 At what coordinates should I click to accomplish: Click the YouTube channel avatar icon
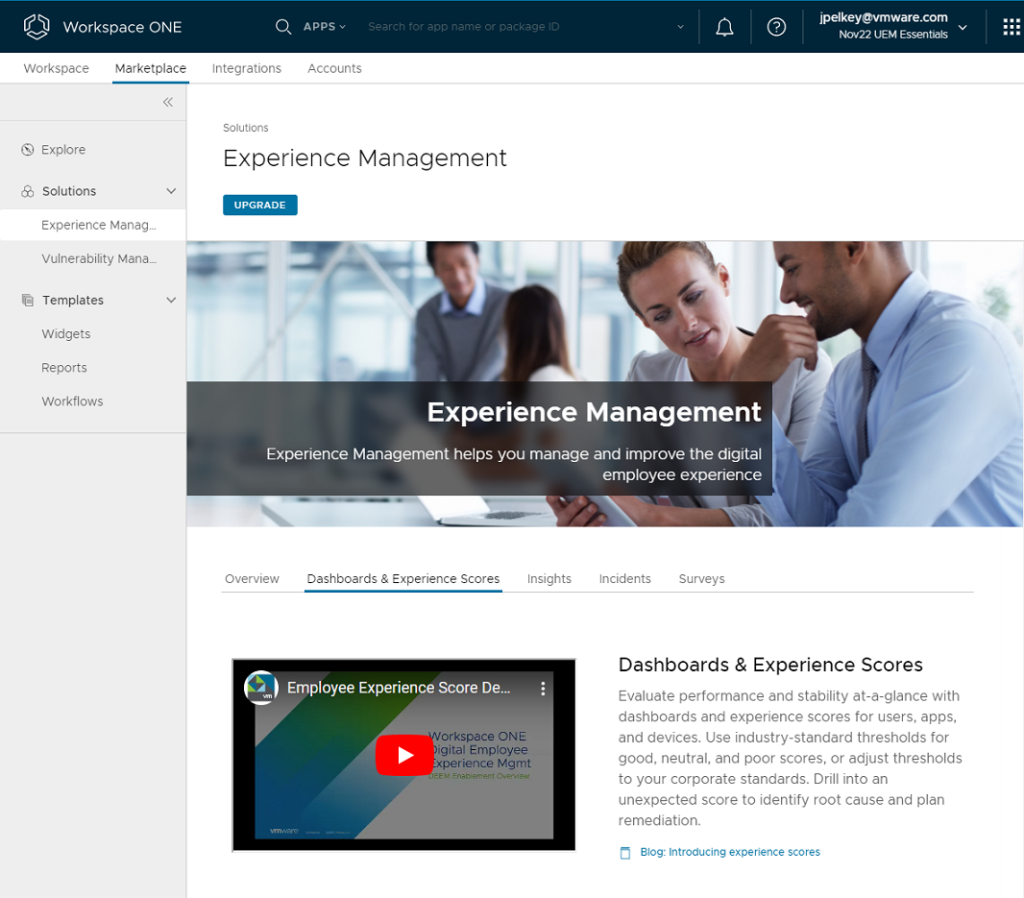point(261,688)
